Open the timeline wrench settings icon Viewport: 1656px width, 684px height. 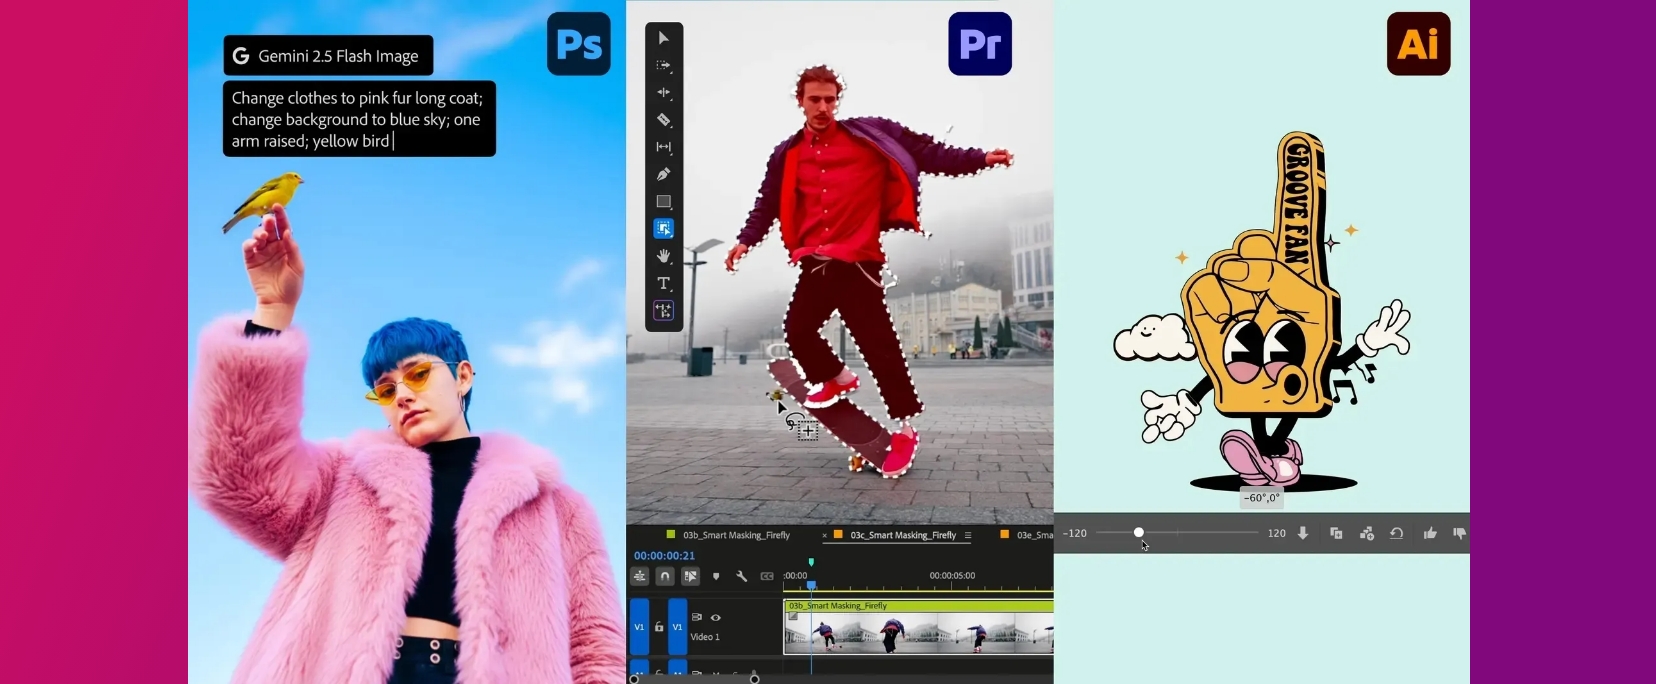tap(741, 576)
